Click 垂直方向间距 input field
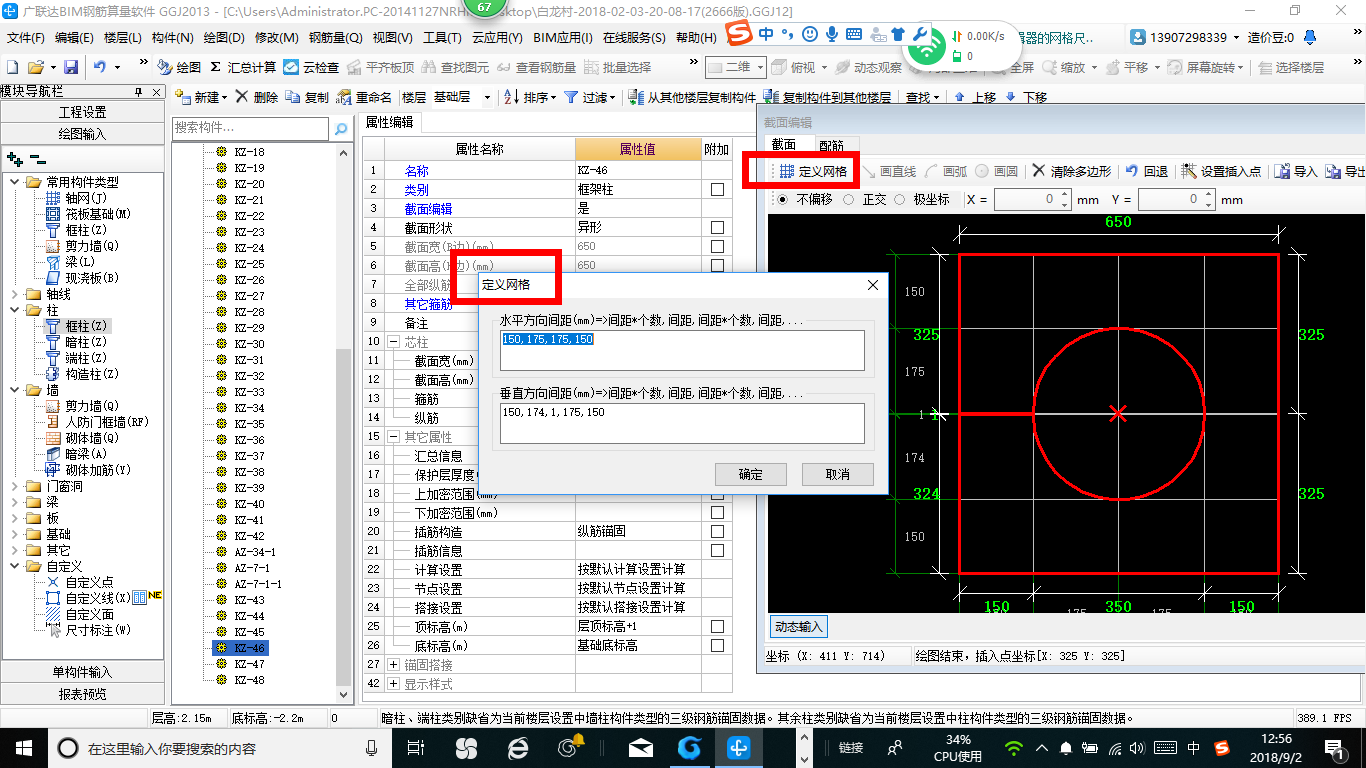The width and height of the screenshot is (1366, 768). pyautogui.click(x=683, y=423)
